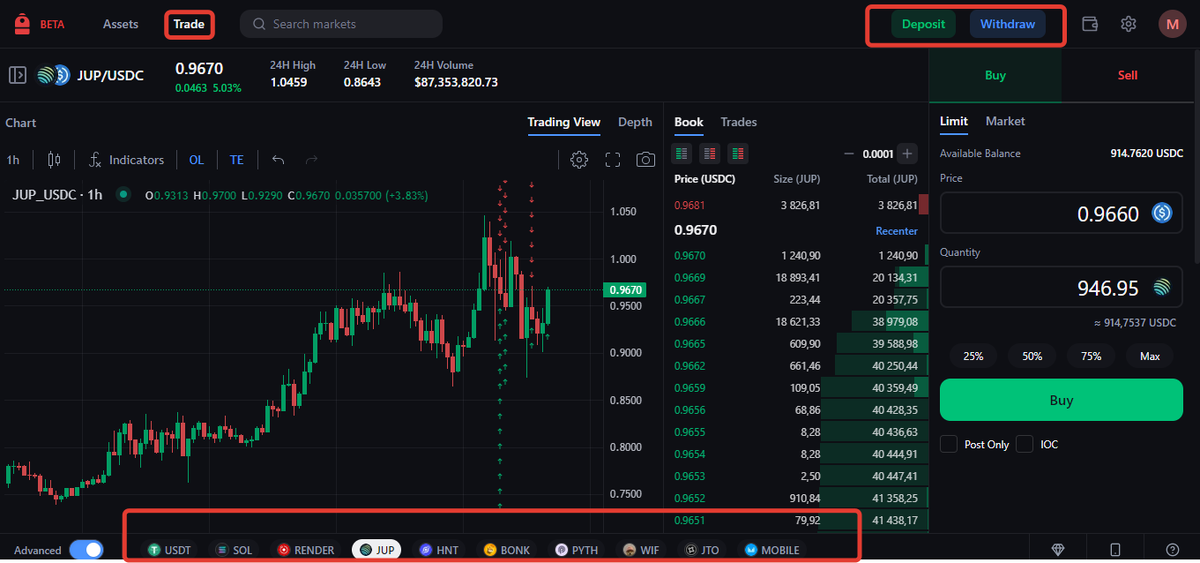Image resolution: width=1200 pixels, height=563 pixels.
Task: Toggle the green dot beside JUP_USDC 1h legend
Action: point(123,195)
